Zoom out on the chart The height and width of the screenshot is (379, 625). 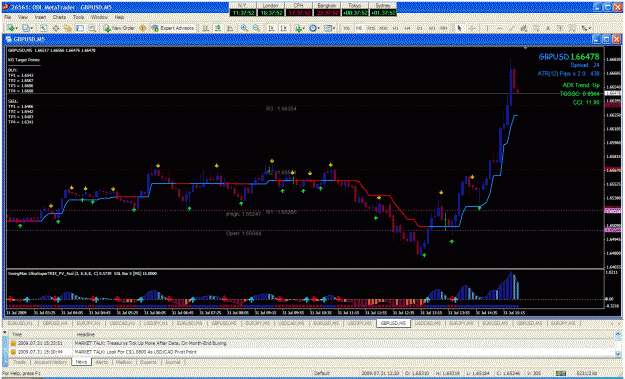click(x=256, y=28)
